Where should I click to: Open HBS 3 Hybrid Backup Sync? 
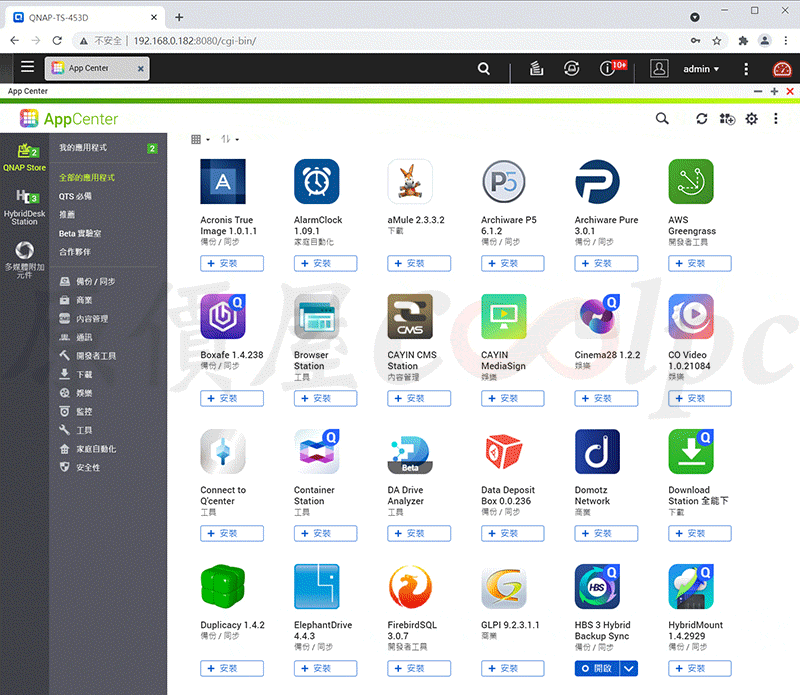click(x=597, y=668)
